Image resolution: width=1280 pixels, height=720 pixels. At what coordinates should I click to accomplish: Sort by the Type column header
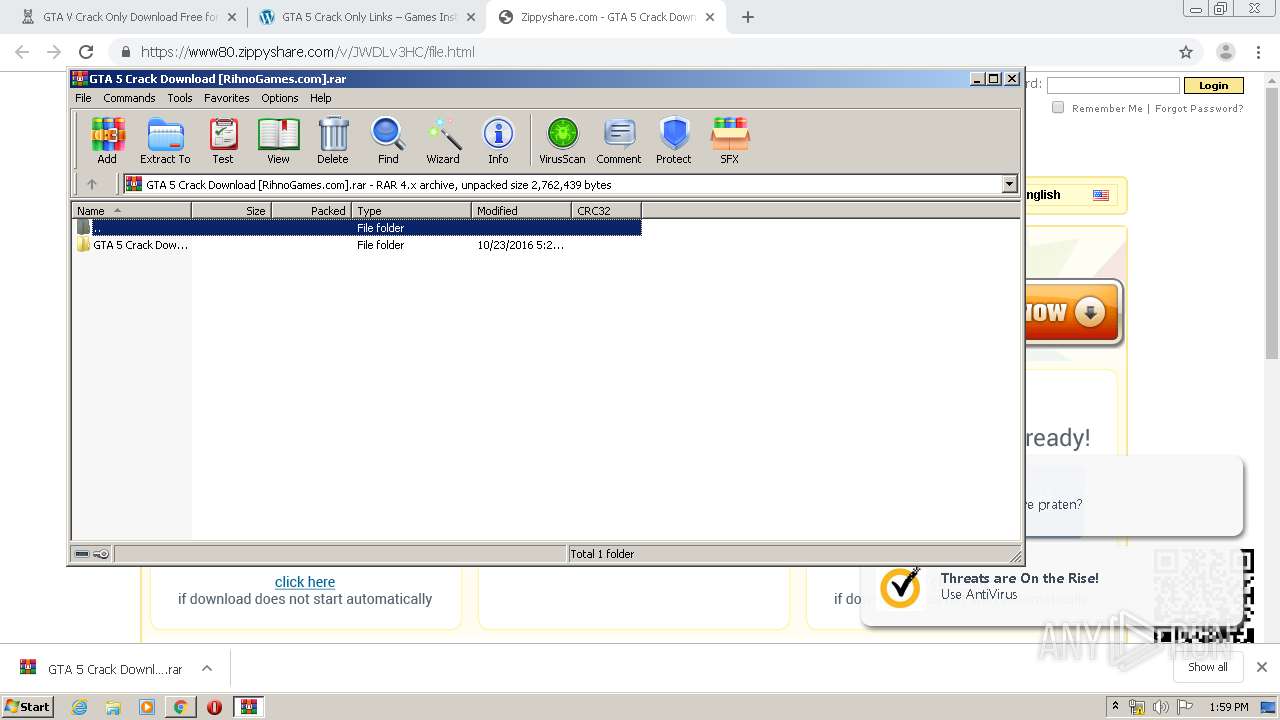[x=411, y=210]
